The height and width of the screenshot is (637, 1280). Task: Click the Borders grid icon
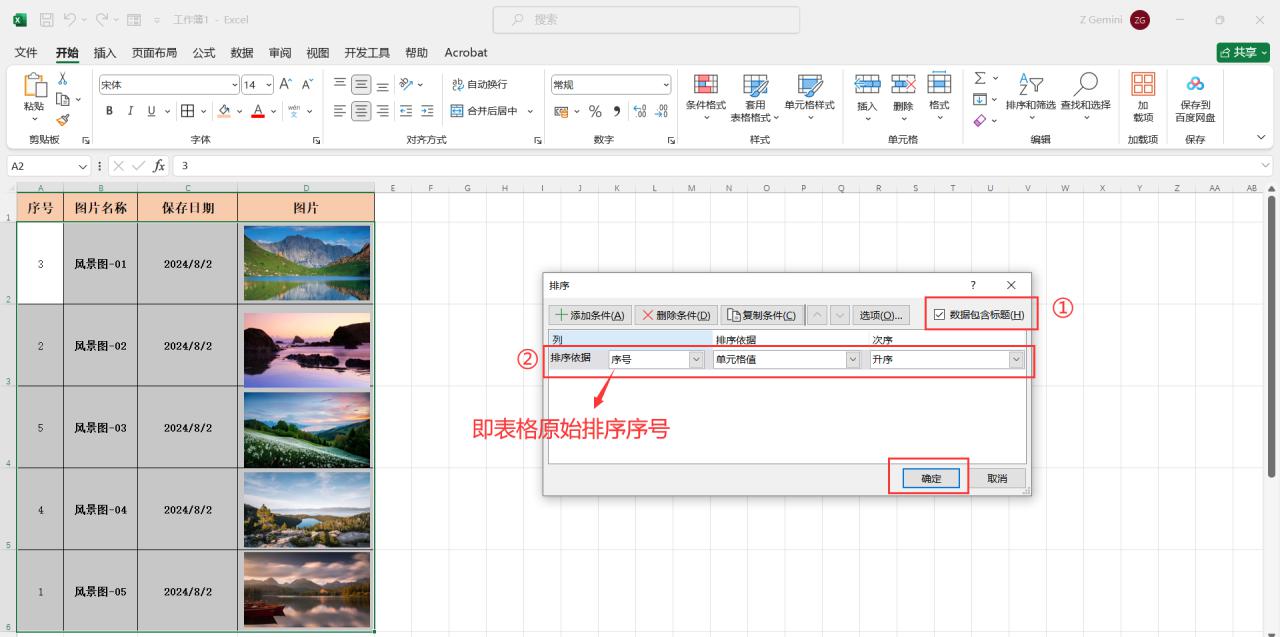[187, 111]
